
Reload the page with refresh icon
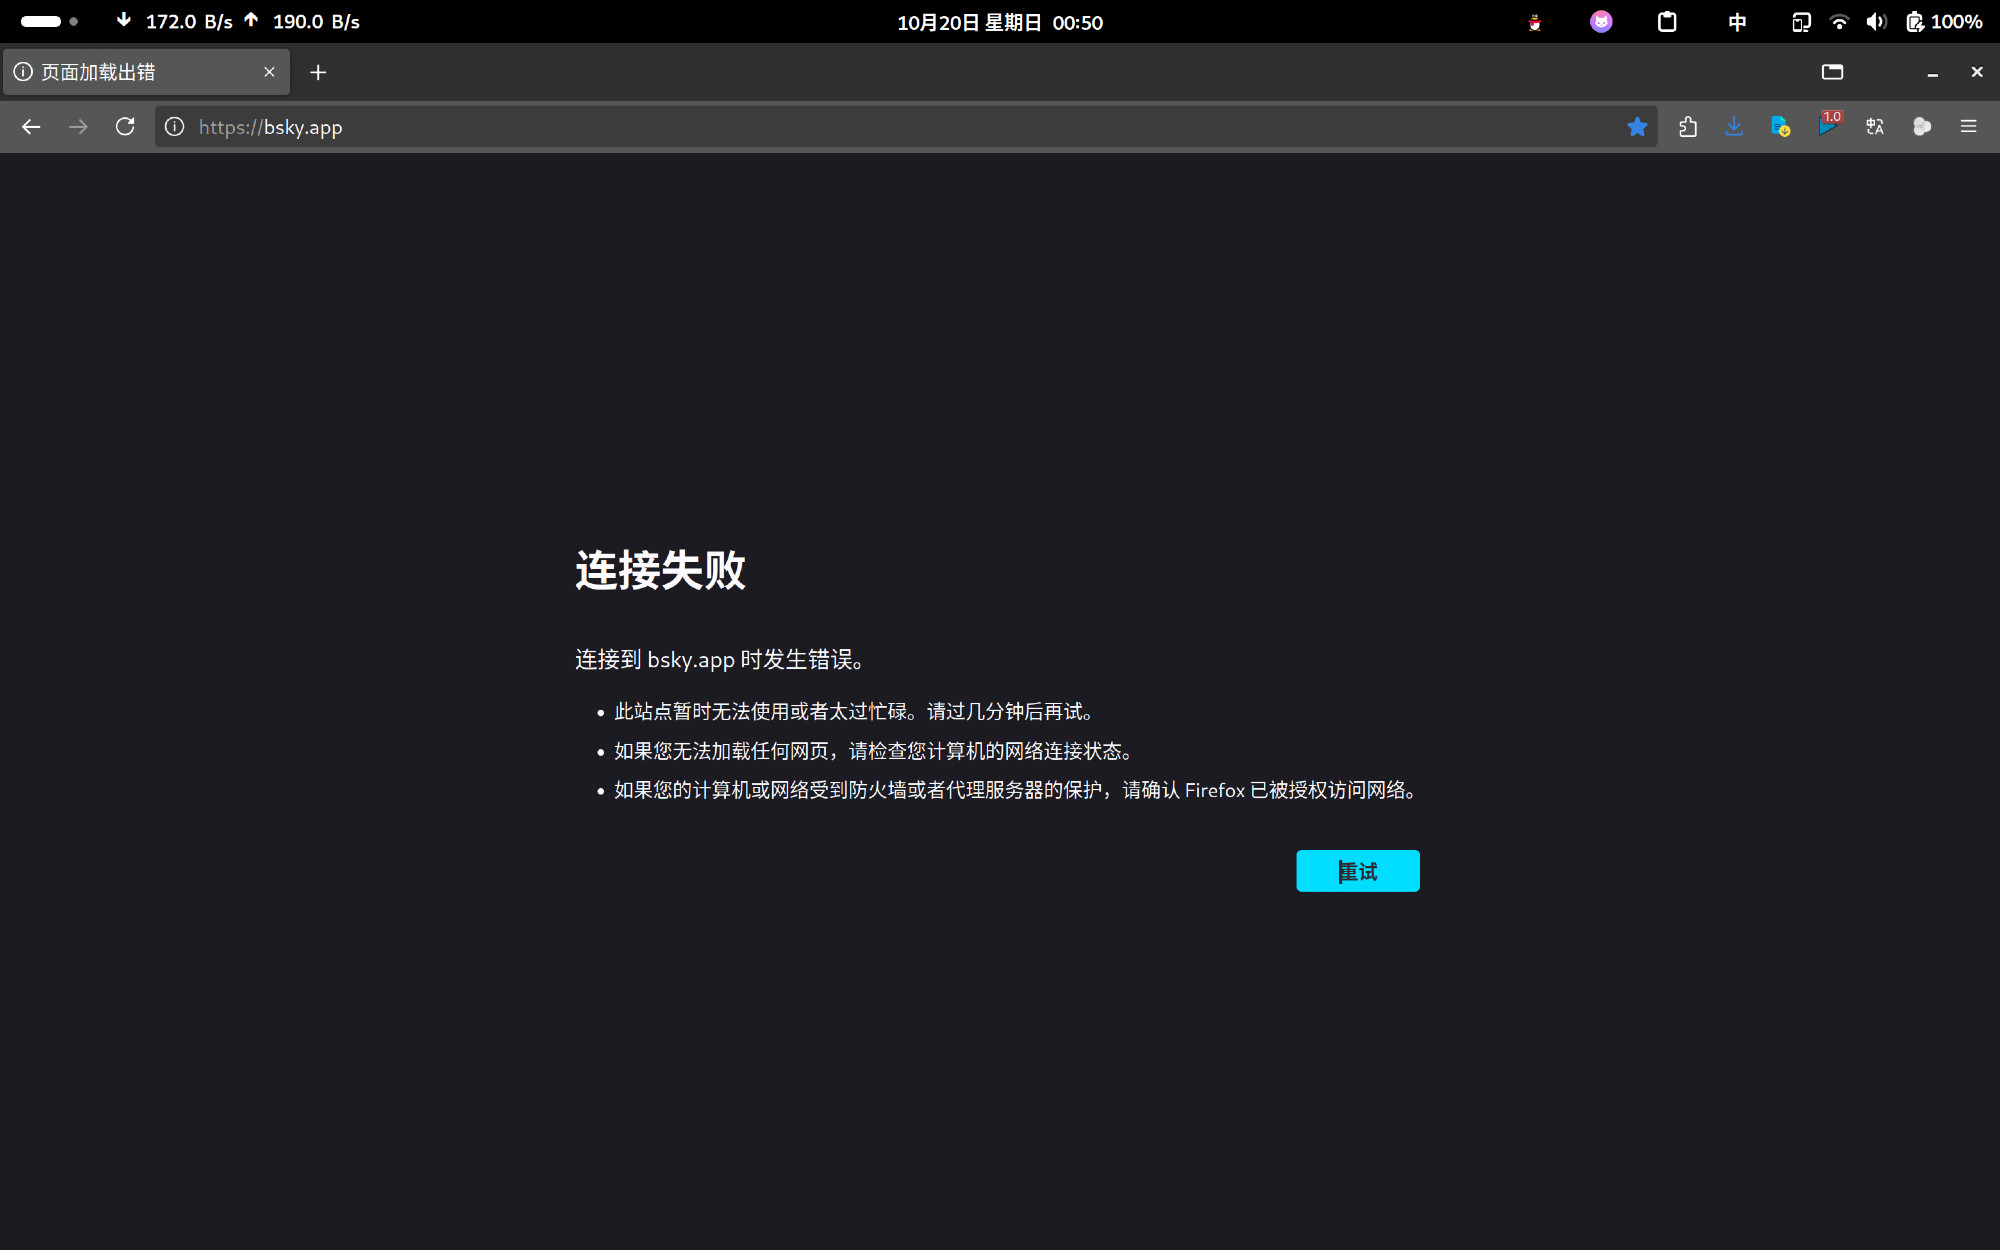[x=125, y=127]
